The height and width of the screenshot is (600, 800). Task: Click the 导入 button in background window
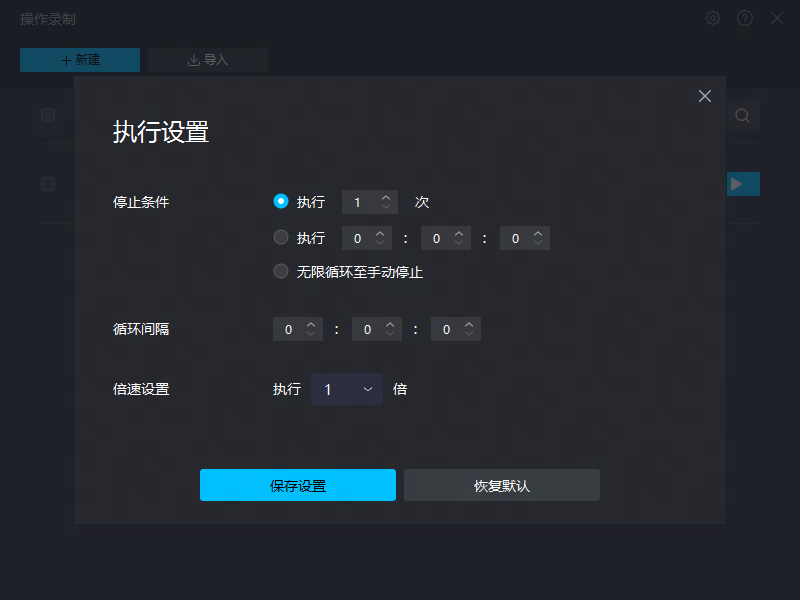pos(208,60)
